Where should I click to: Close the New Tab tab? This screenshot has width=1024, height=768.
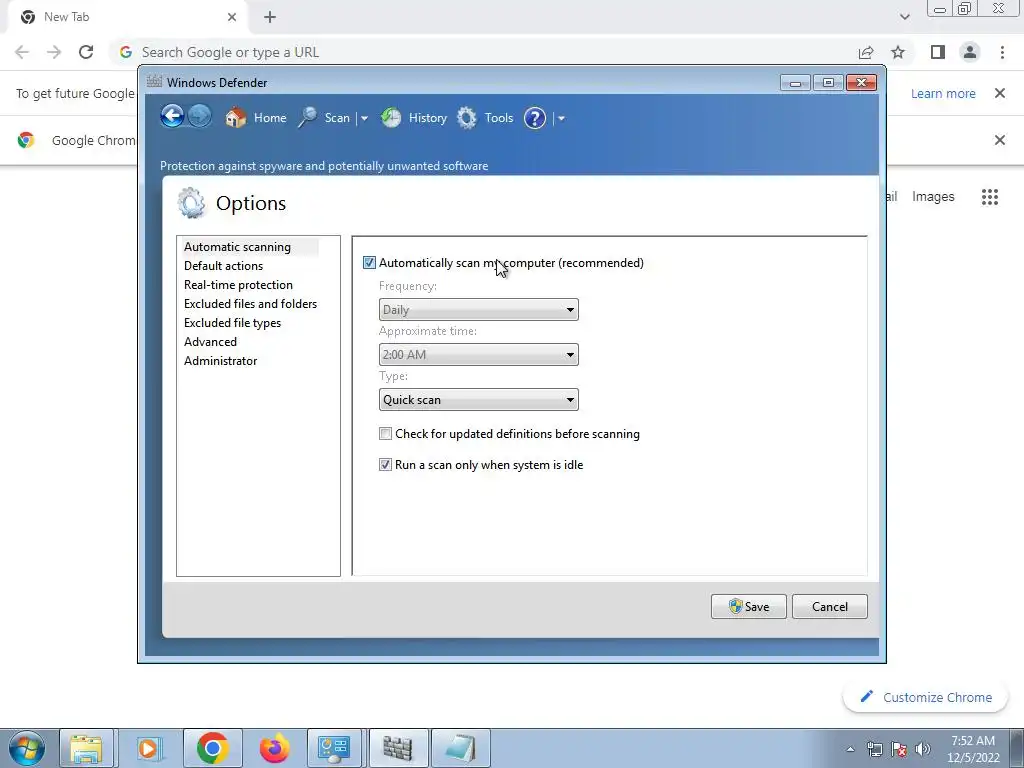232,17
